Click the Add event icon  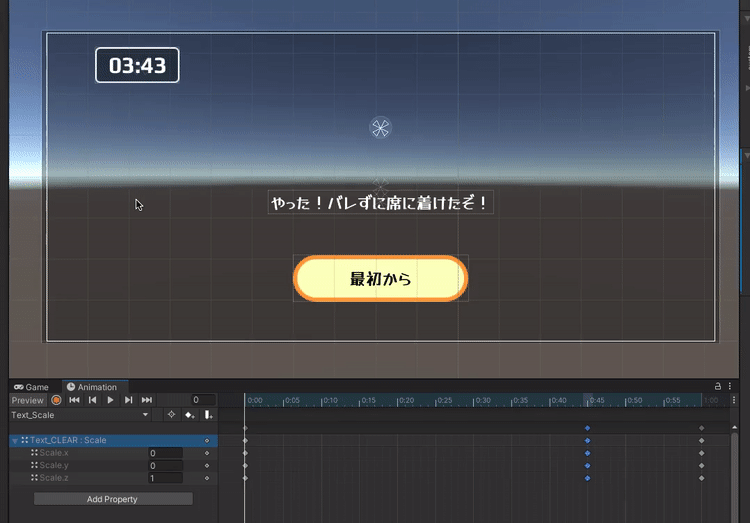coord(208,415)
